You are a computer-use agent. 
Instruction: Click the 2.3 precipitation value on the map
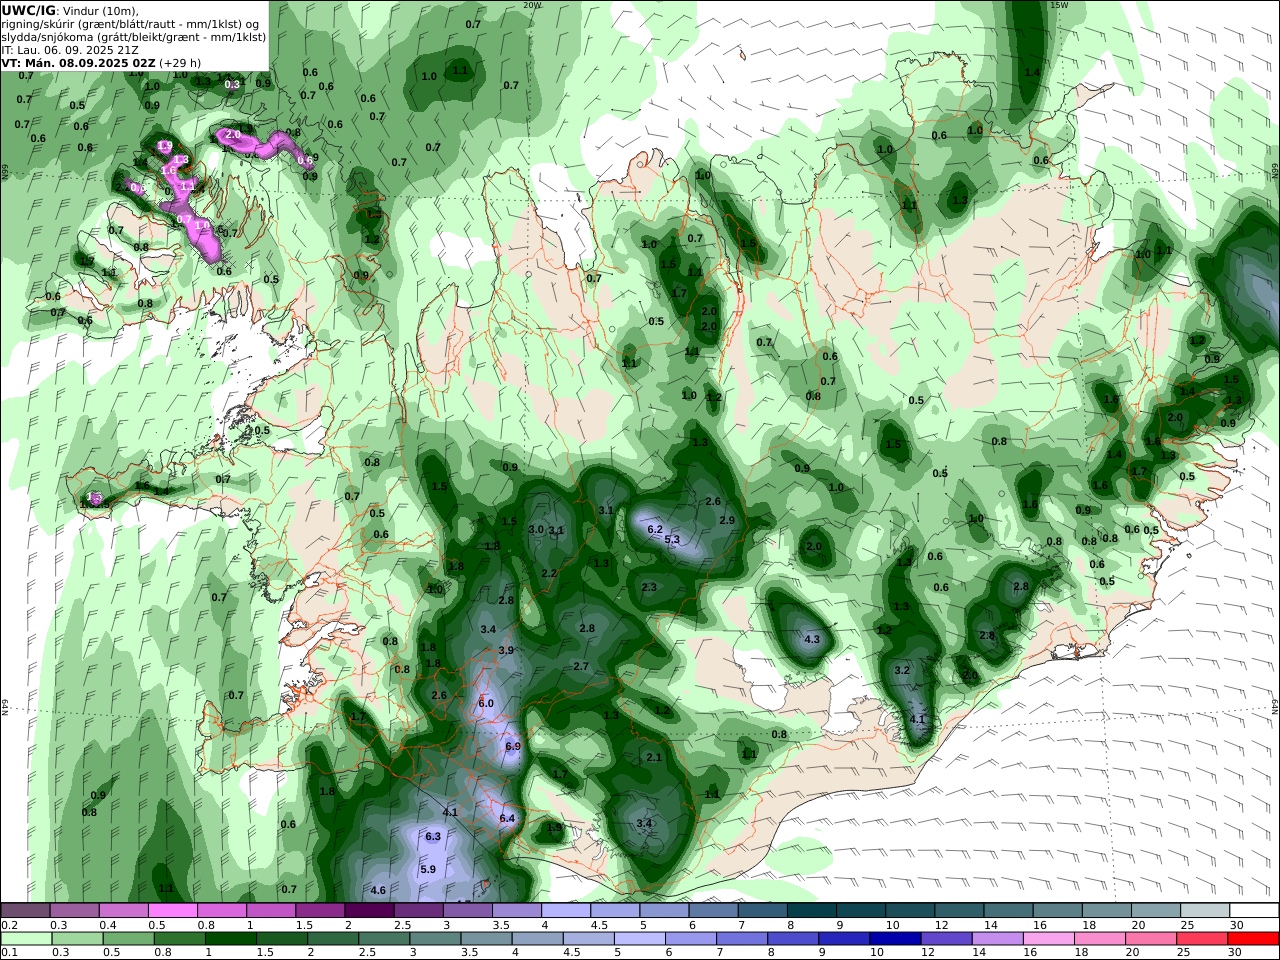[x=649, y=587]
